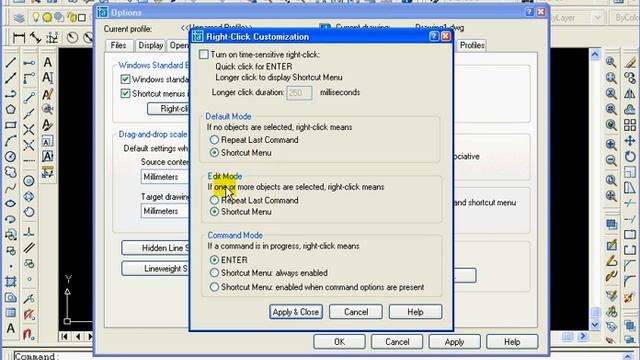Image resolution: width=640 pixels, height=360 pixels.
Task: Choose the Snap to Center icon
Action: tap(29, 181)
